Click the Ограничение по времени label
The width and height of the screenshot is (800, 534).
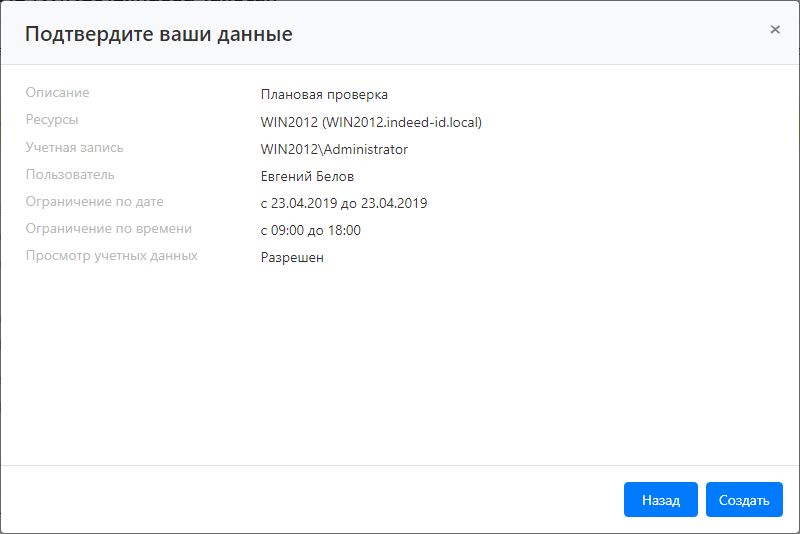click(108, 229)
